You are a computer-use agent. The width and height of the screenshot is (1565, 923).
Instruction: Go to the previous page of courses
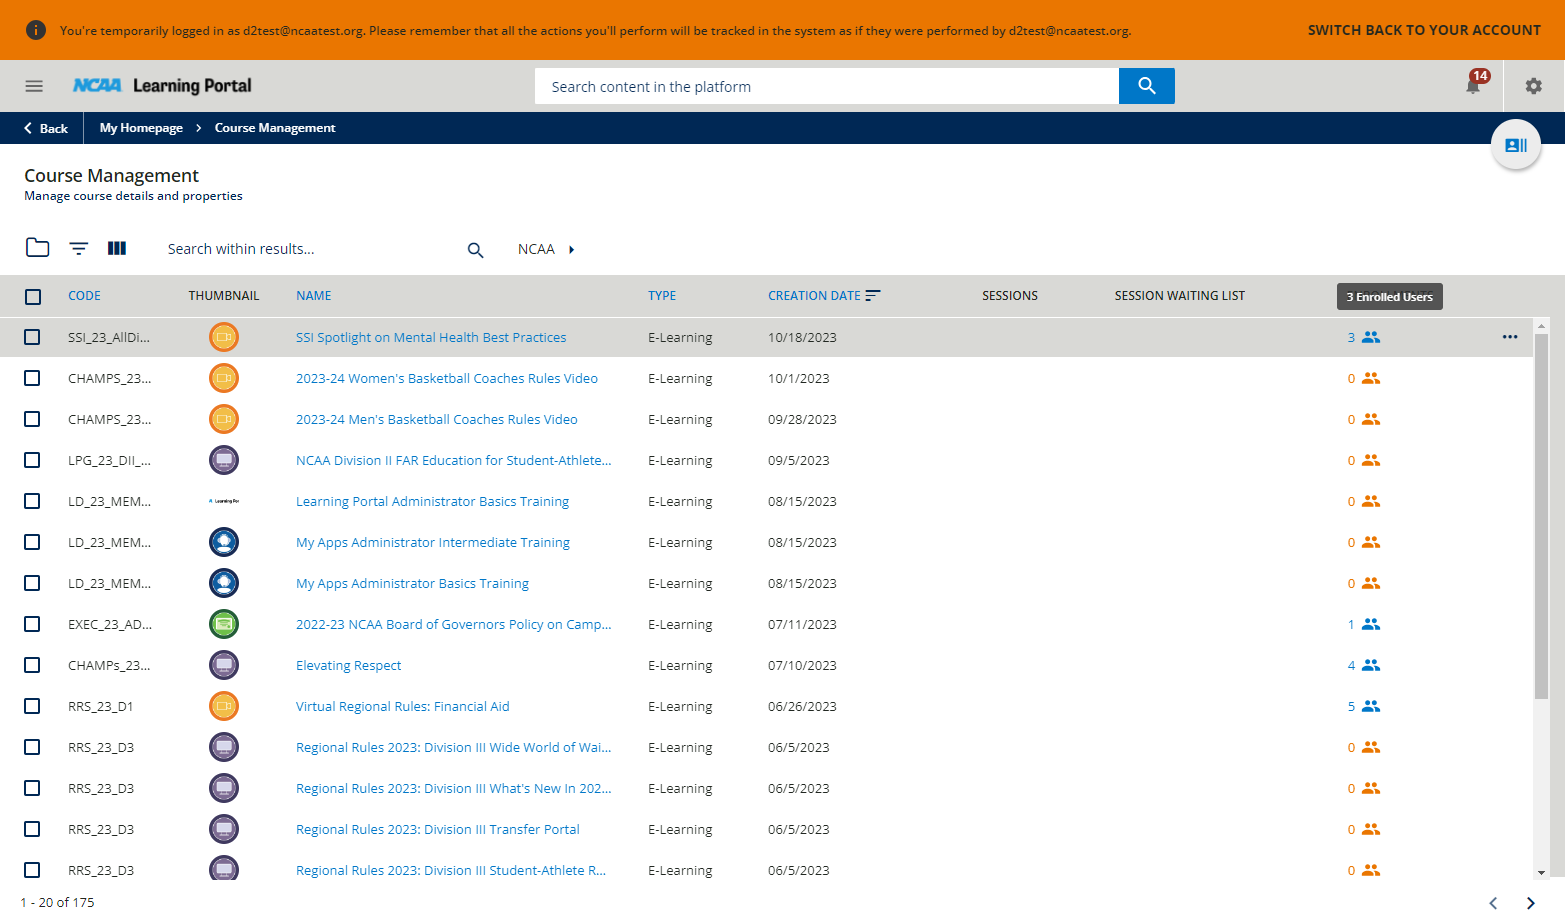tap(1493, 903)
